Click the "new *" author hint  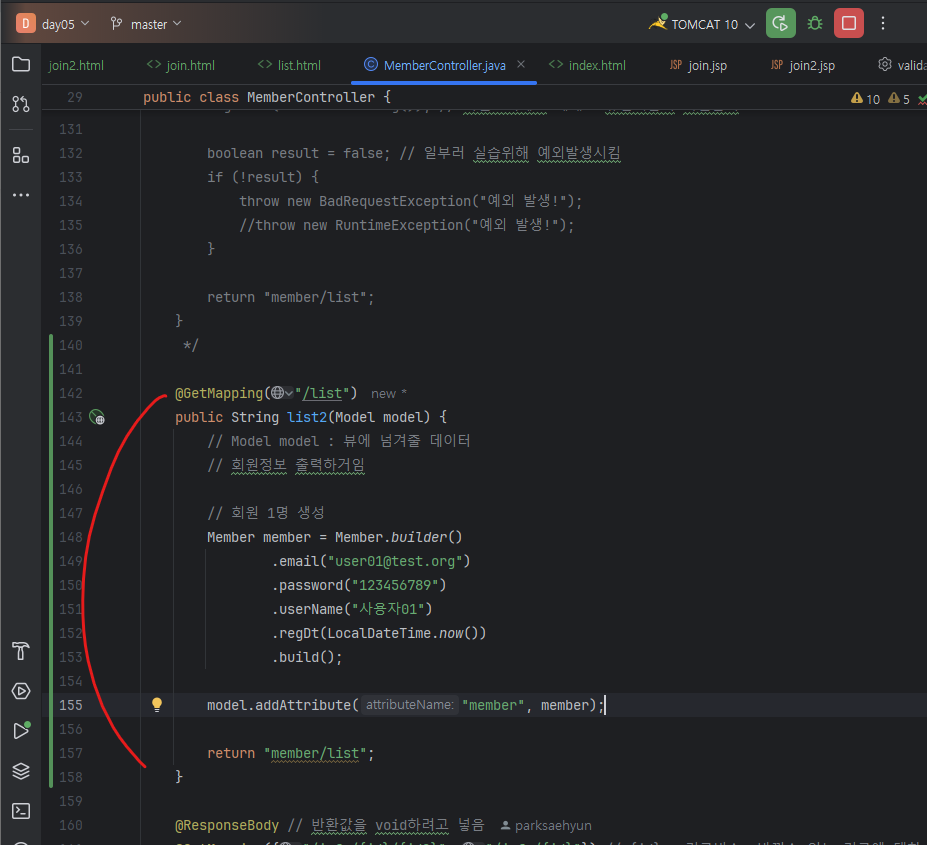point(388,393)
